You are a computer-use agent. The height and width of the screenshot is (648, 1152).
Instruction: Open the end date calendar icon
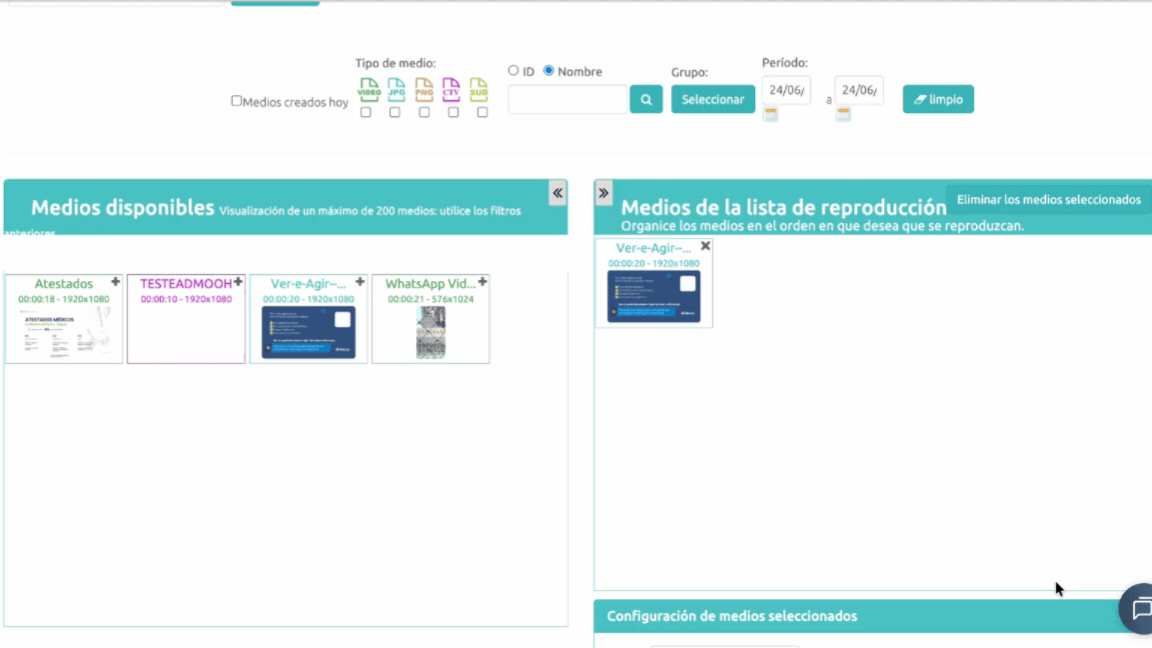click(x=843, y=114)
